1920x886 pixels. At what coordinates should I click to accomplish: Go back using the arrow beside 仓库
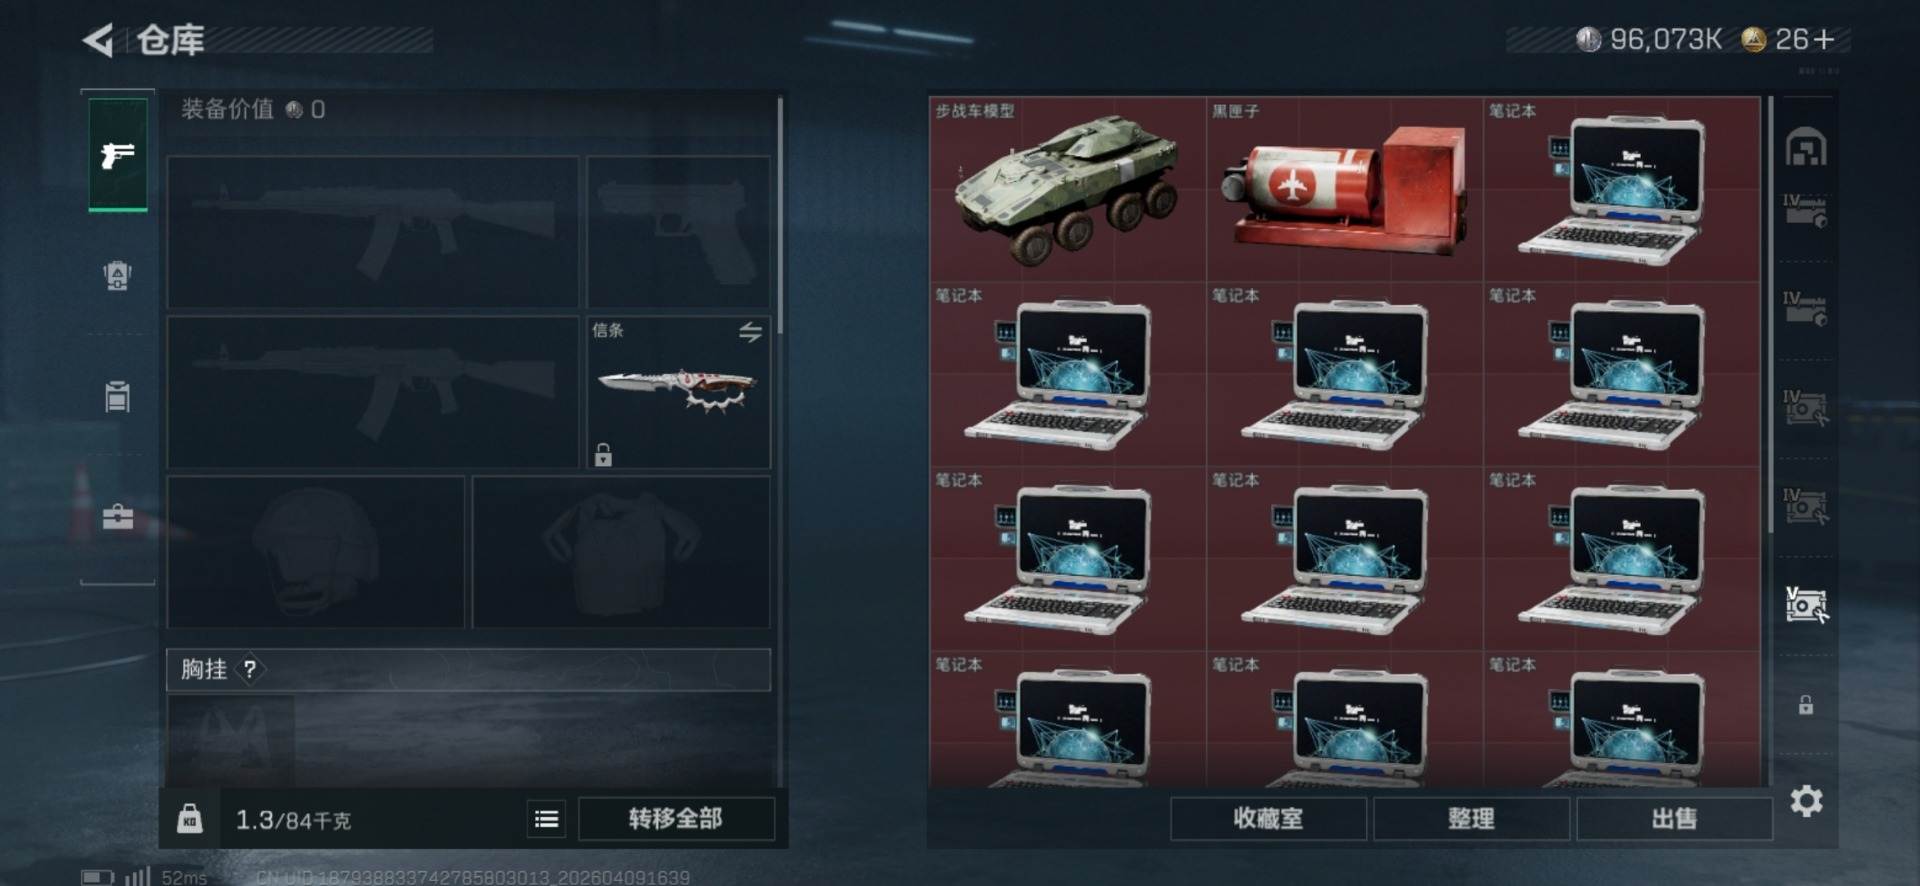pos(98,40)
